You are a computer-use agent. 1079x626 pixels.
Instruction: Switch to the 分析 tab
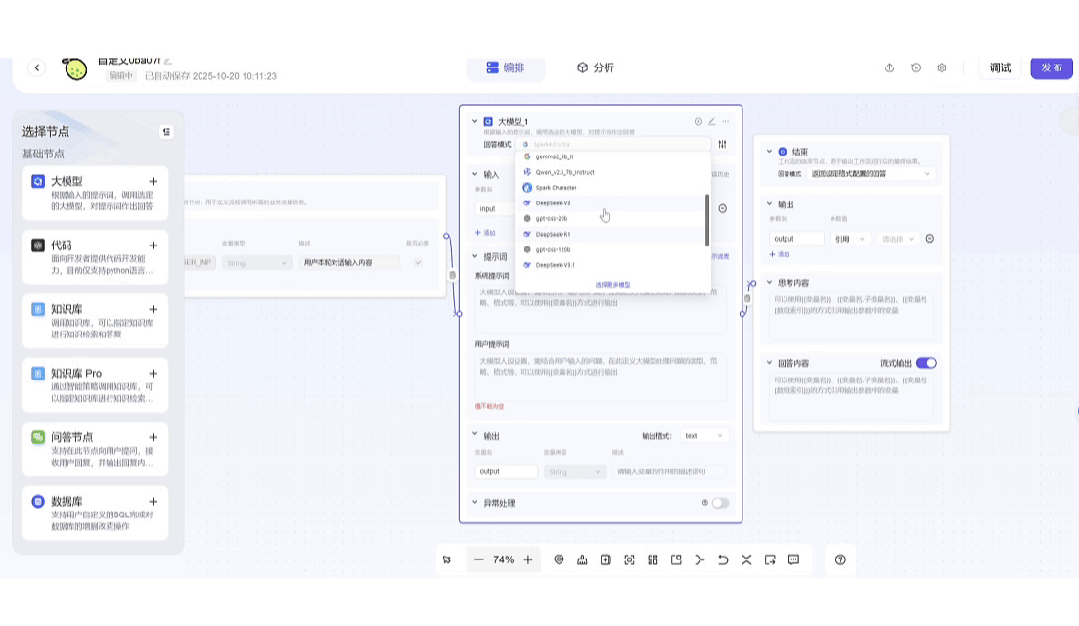(x=595, y=68)
